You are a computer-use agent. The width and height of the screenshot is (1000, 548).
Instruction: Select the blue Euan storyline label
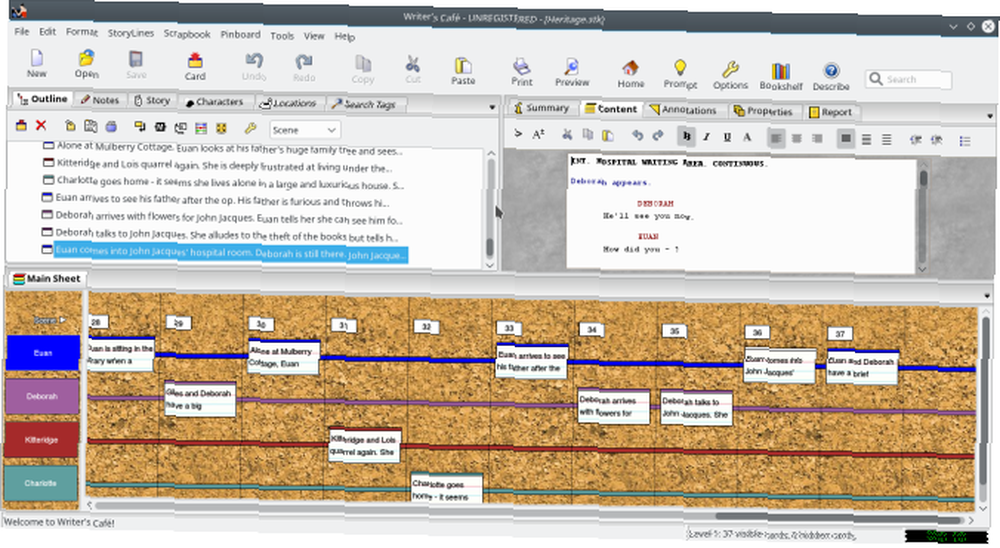coord(43,353)
